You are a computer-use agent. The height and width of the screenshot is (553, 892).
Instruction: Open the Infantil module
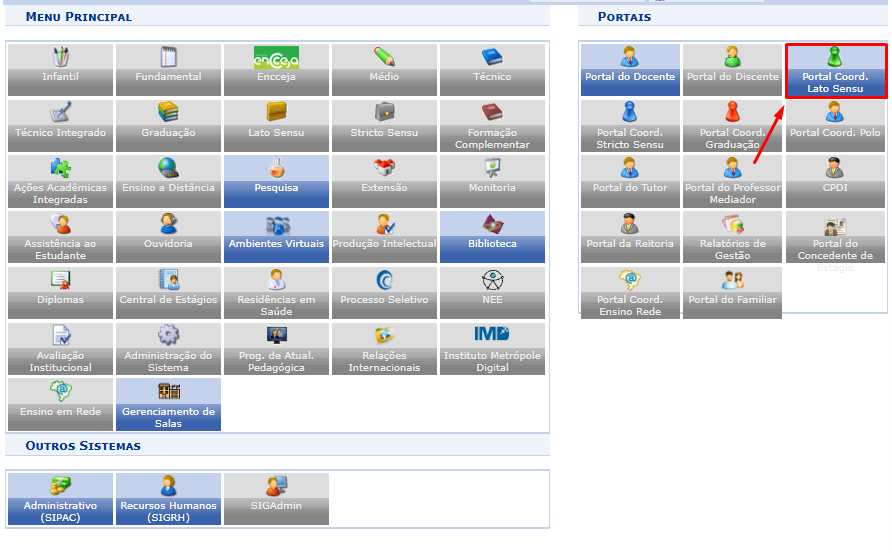[60, 69]
